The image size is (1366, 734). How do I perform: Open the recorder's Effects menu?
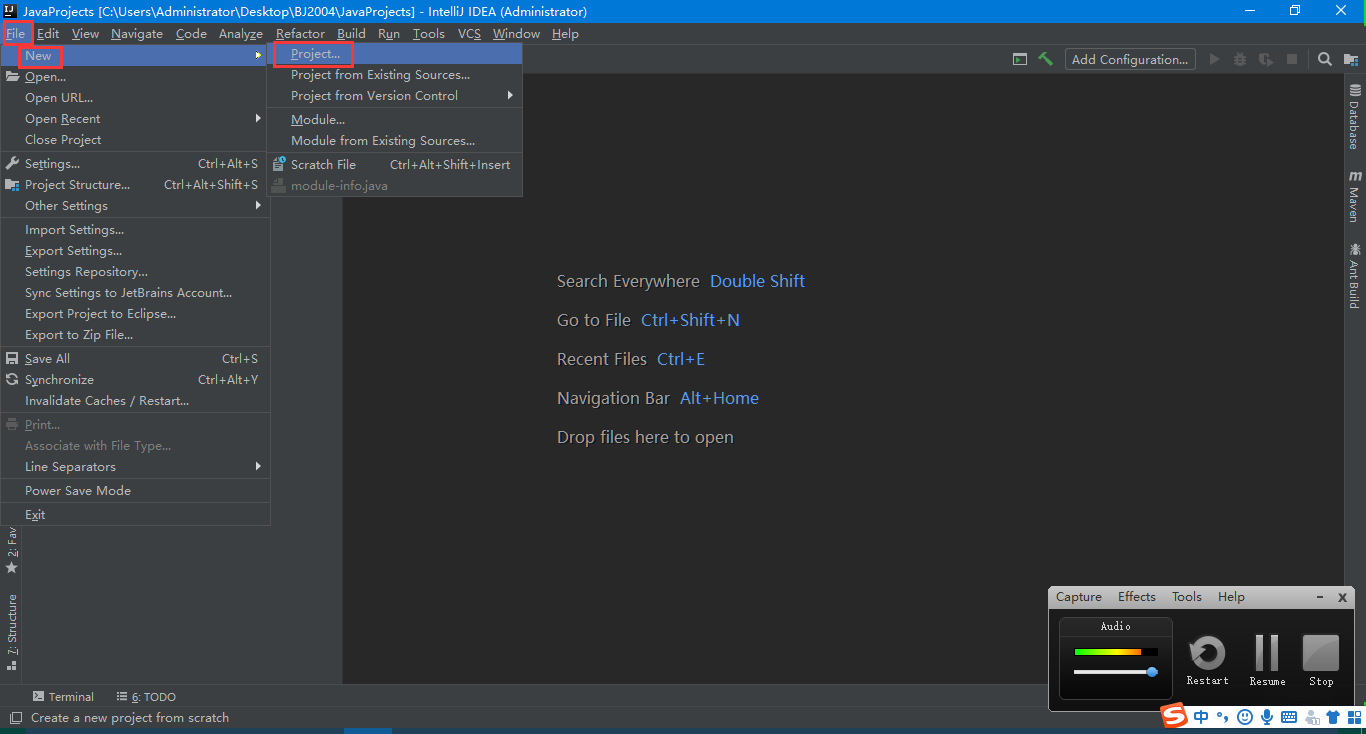[x=1137, y=597]
